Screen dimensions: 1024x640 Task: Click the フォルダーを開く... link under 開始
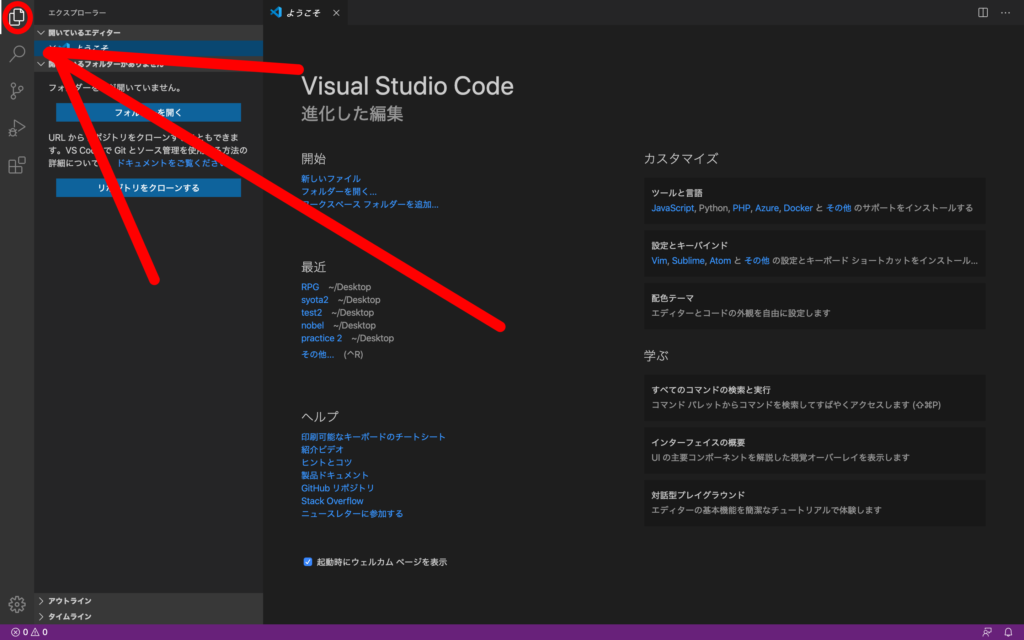click(338, 191)
